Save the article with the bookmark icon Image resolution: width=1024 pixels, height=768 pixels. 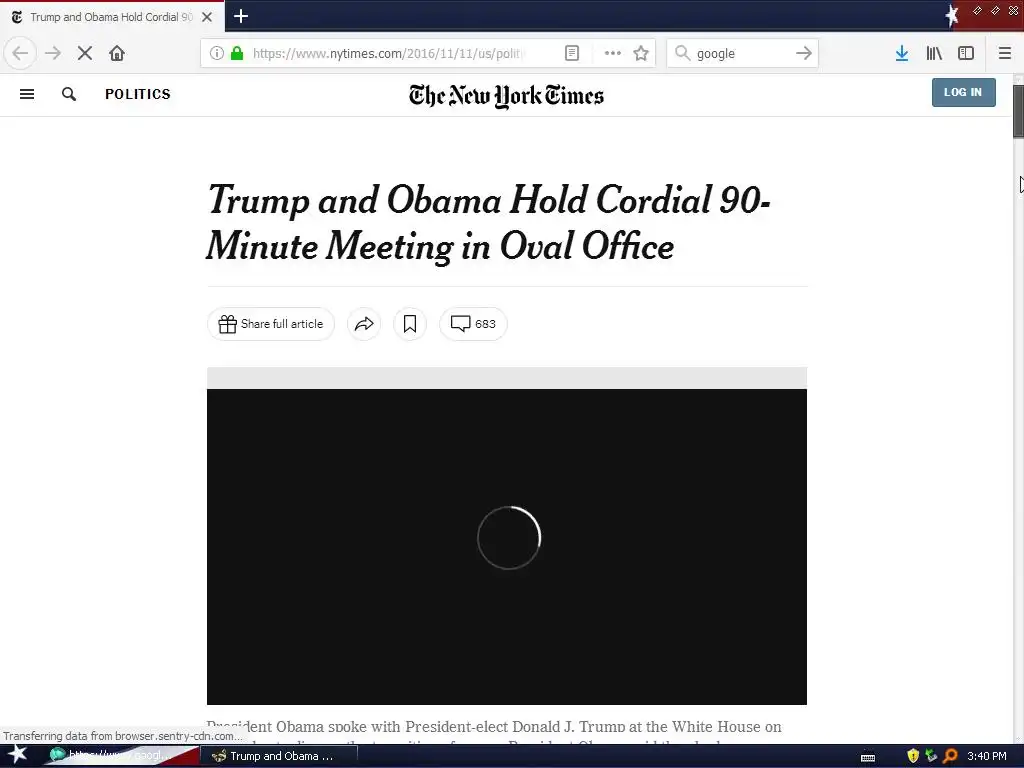click(410, 324)
